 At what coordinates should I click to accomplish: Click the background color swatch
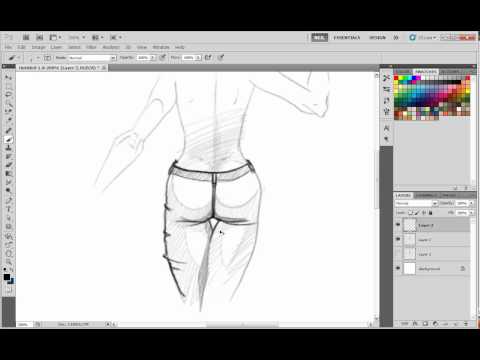click(11, 281)
